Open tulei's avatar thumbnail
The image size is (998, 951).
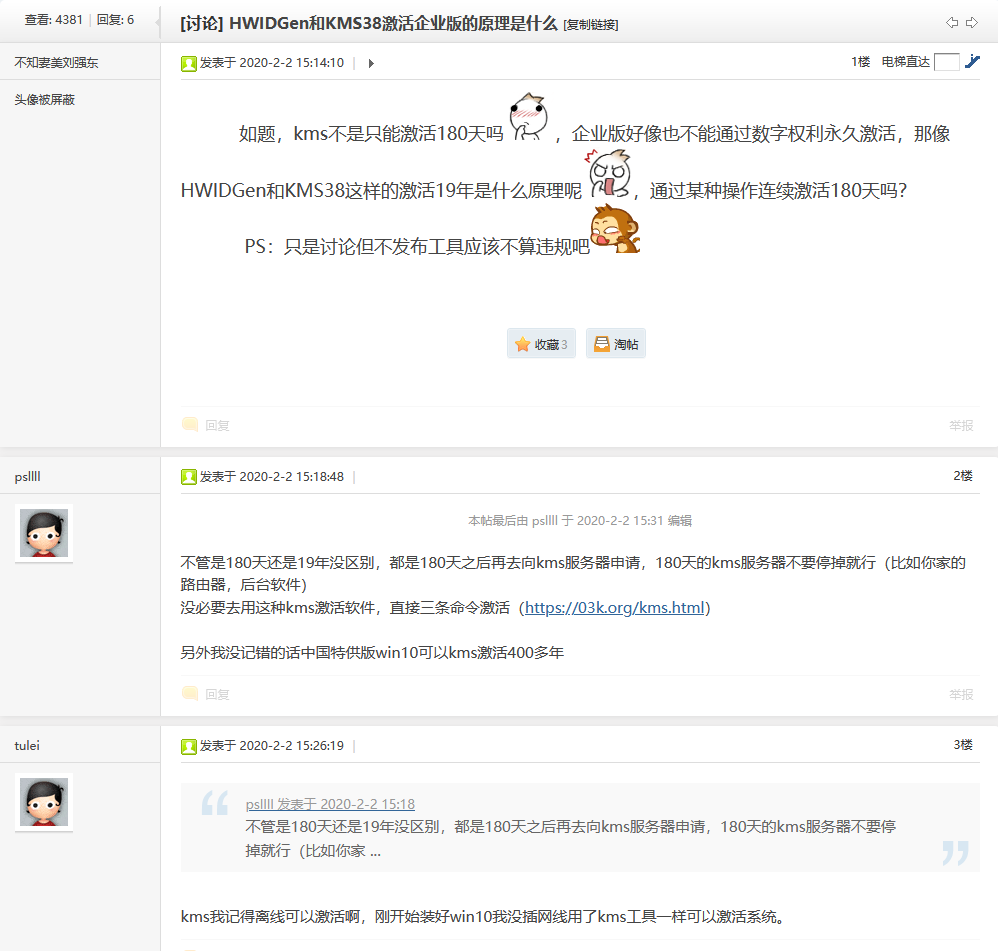[44, 802]
